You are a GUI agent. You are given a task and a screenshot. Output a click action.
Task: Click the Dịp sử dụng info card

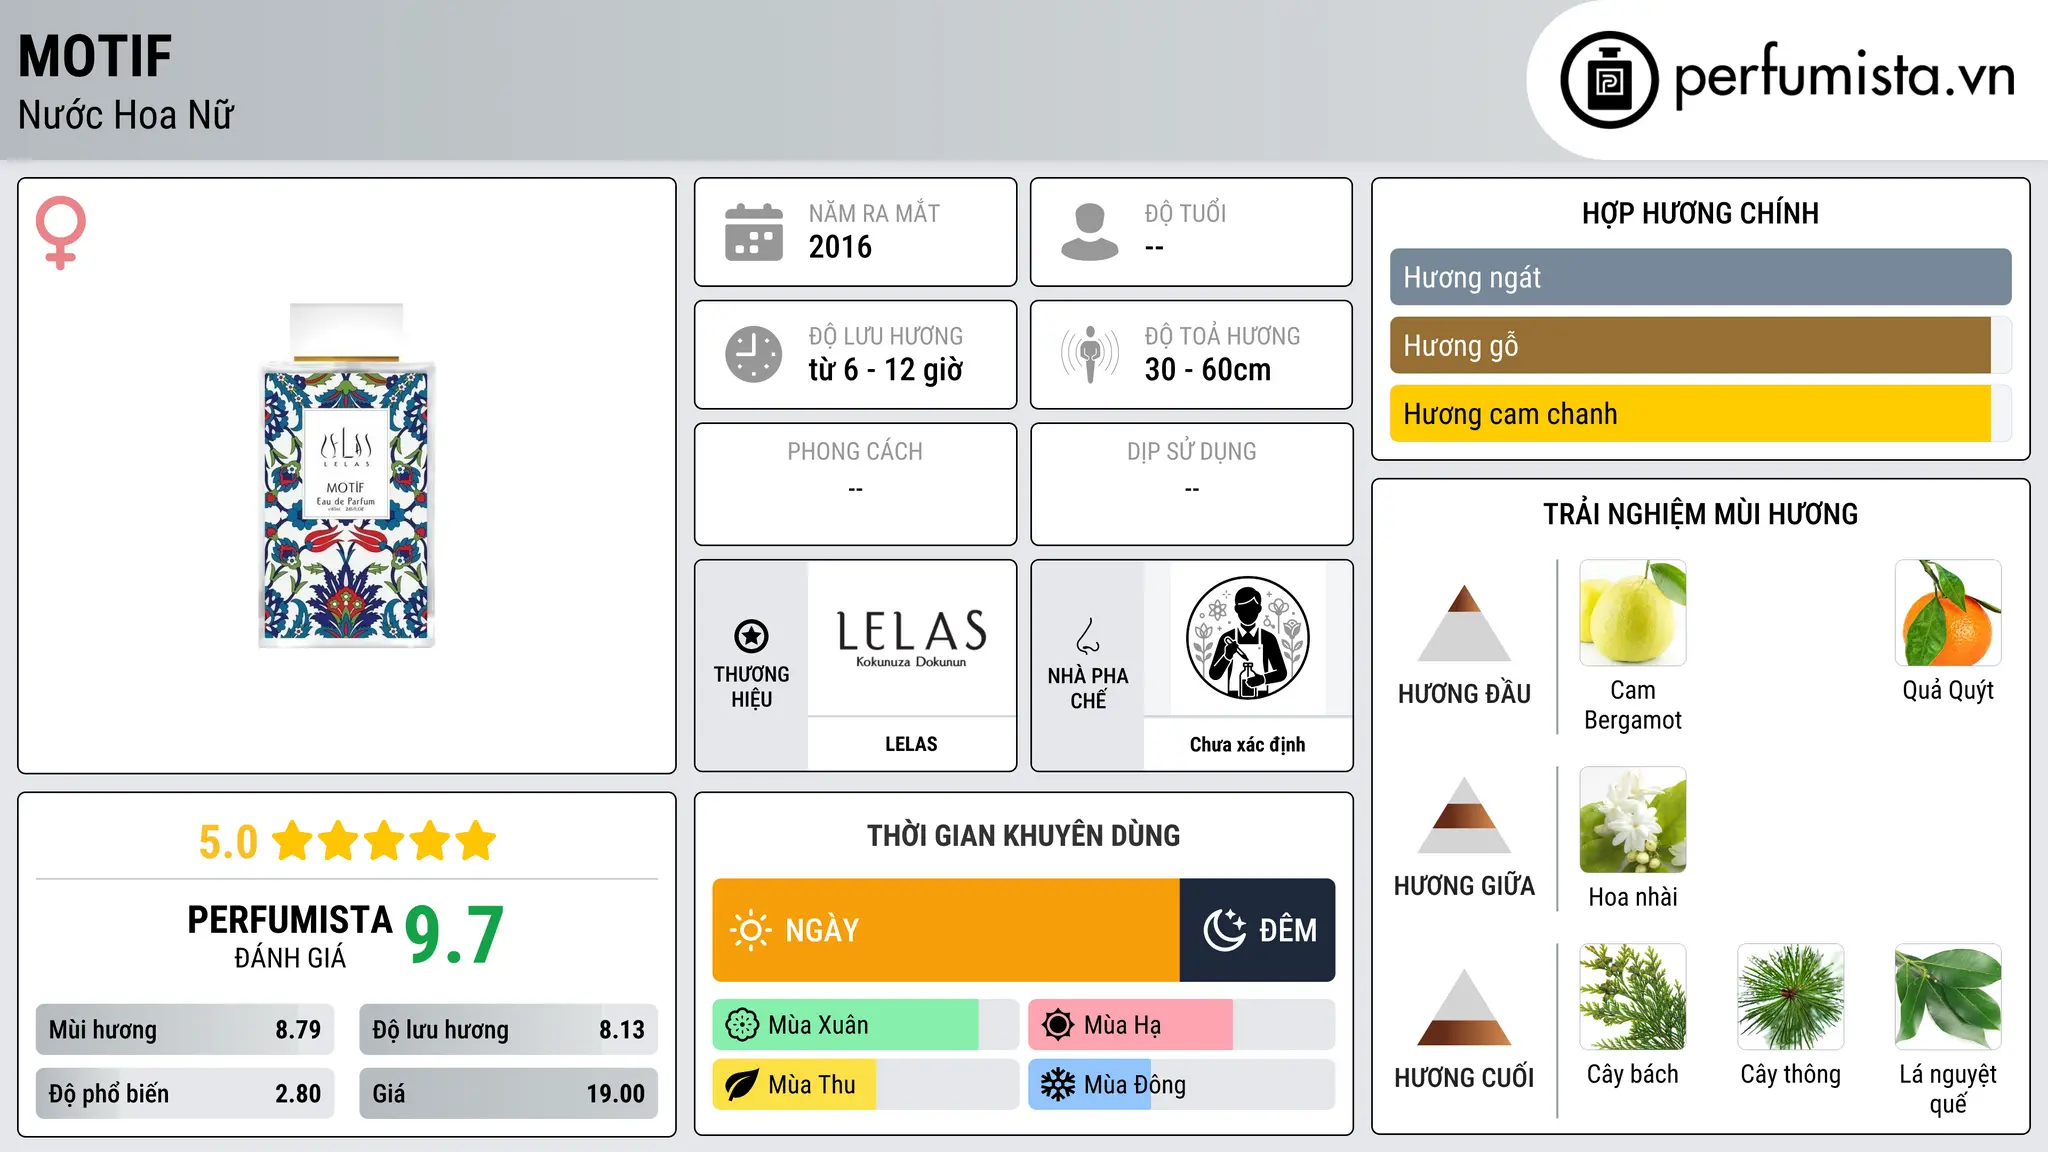click(x=1191, y=484)
